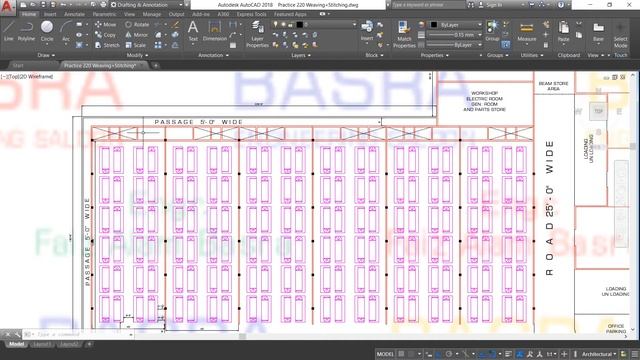Click the black layer color swatch
640x360 pixels.
point(299,24)
